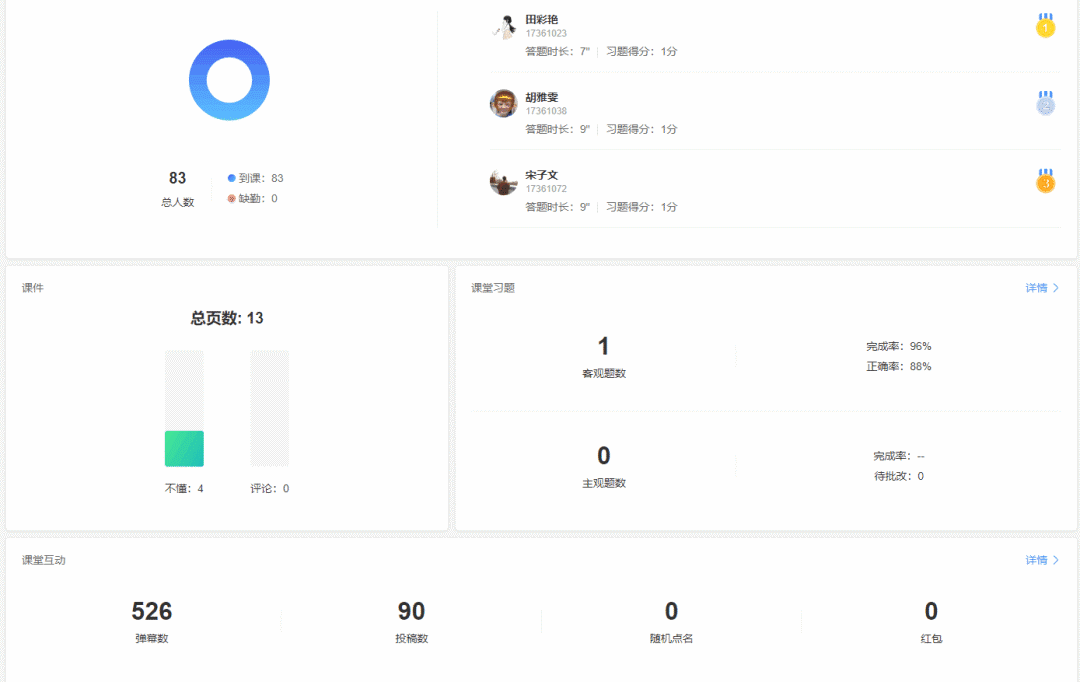This screenshot has height=682, width=1080.
Task: Select student name 宋子文
Action: (x=541, y=175)
